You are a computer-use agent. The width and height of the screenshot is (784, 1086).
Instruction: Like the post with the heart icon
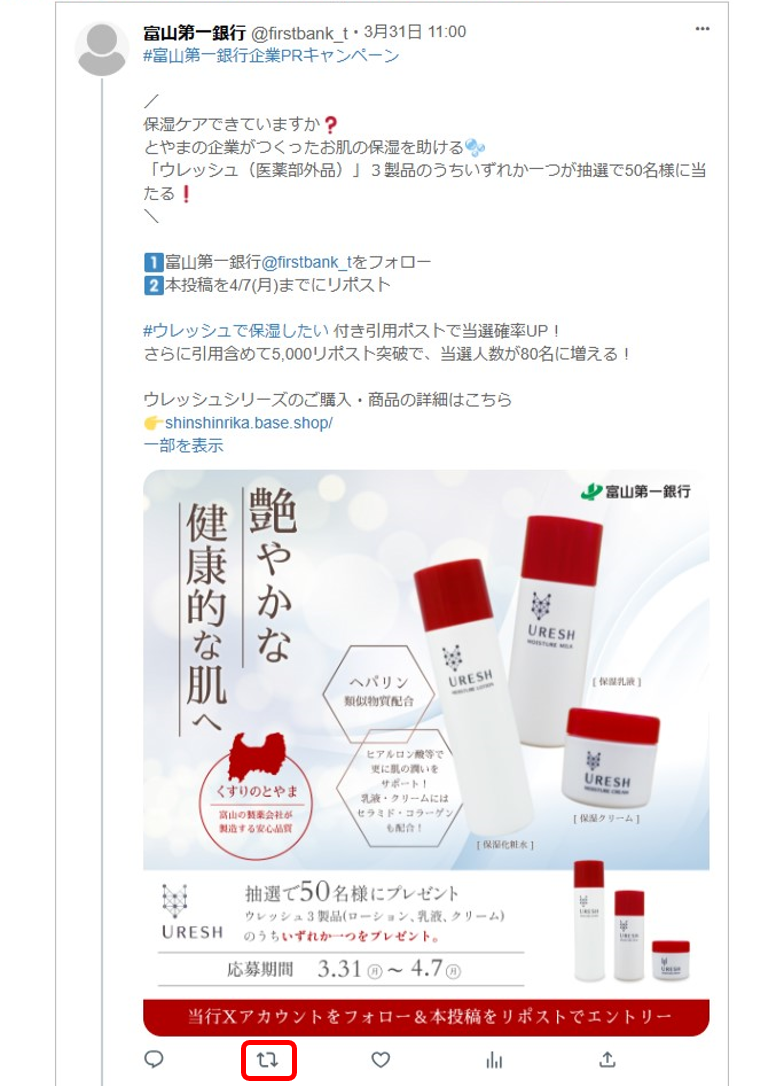[x=381, y=1059]
